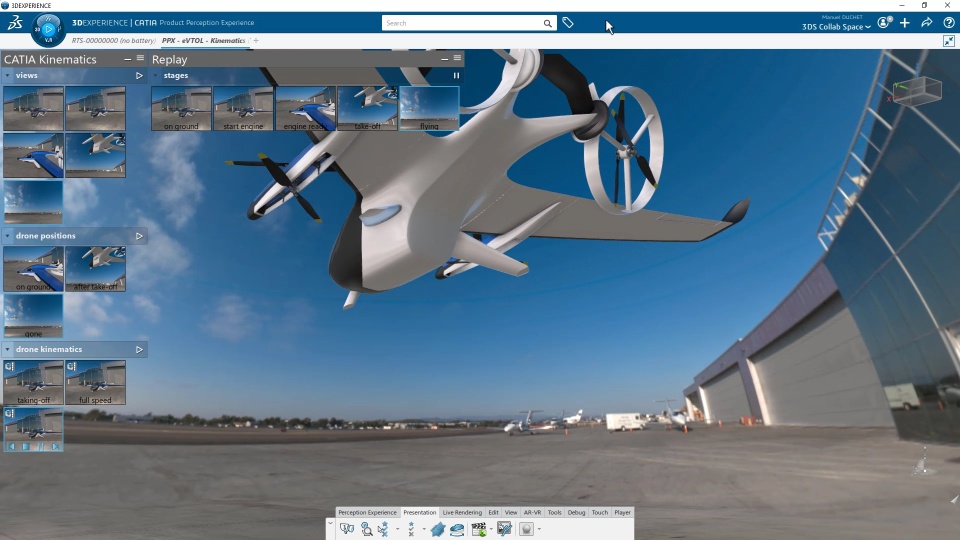Click the star-check-cross selection toolbar icon
This screenshot has width=960, height=540.
pos(383,529)
